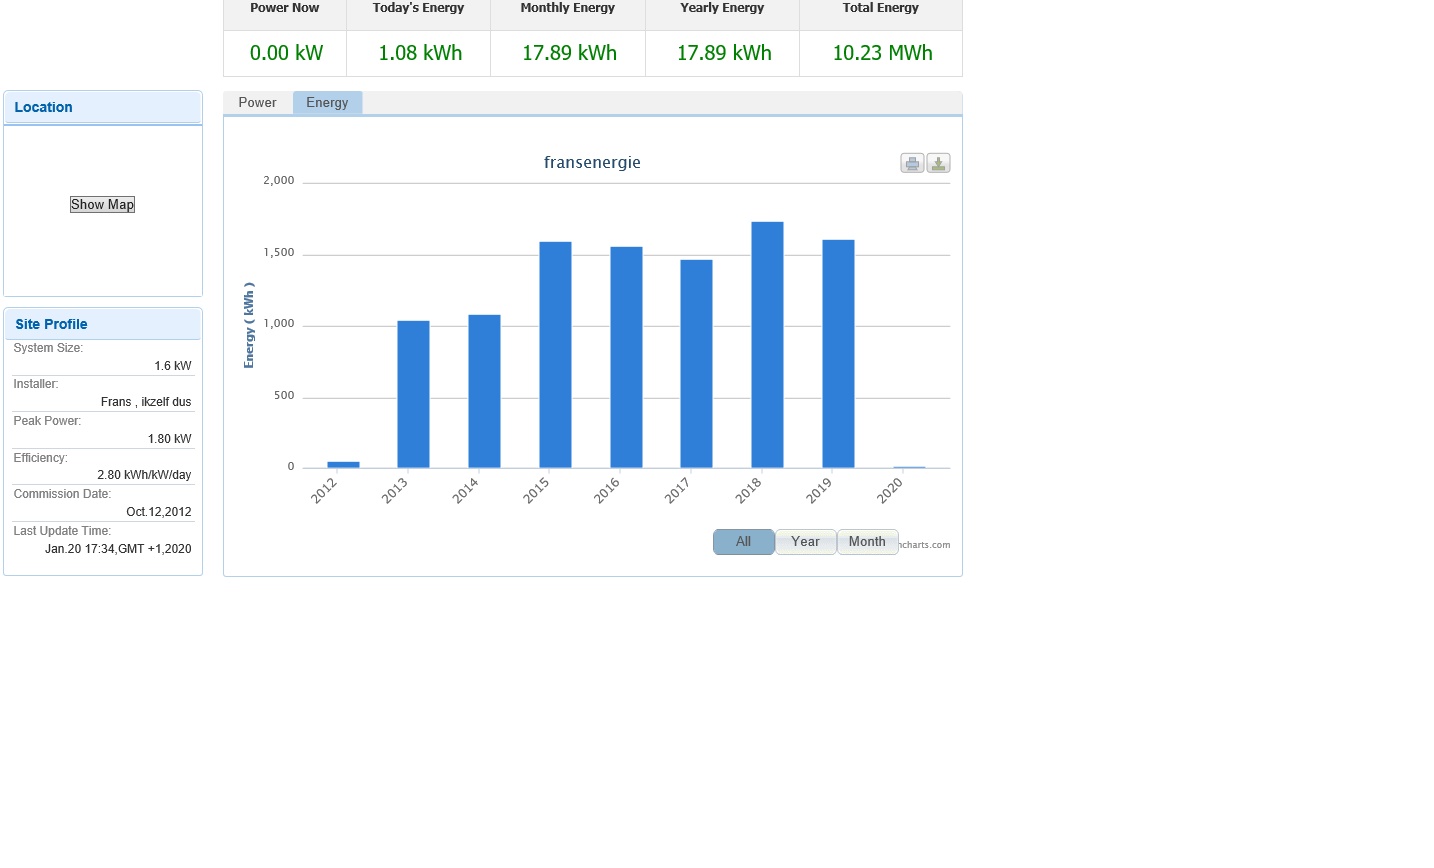Click the chart title fransenergie
Screen dimensions: 1434x868
click(592, 162)
